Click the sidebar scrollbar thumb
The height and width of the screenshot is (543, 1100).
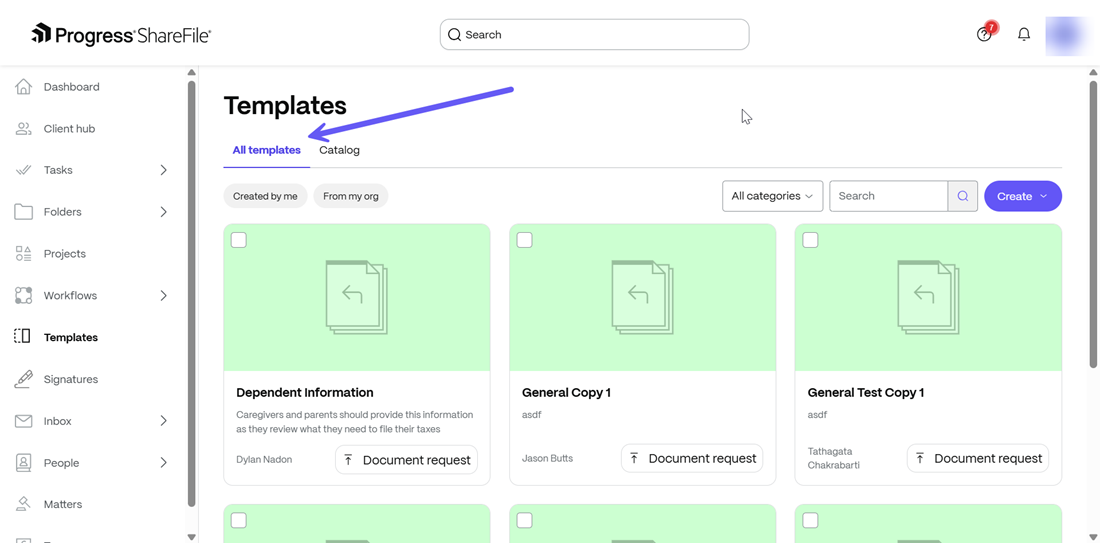click(x=192, y=293)
